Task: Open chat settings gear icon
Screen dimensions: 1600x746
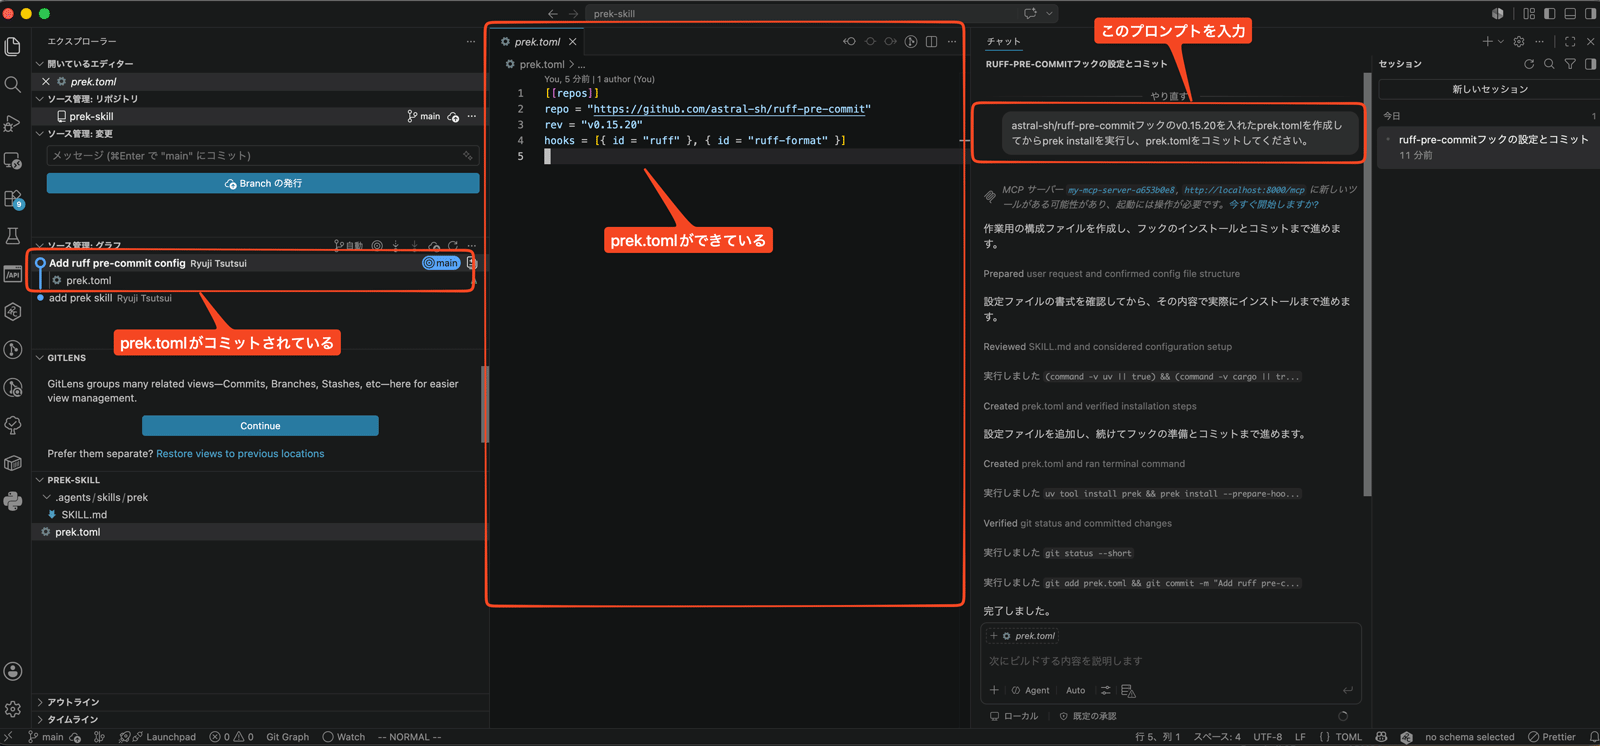Action: pyautogui.click(x=1519, y=42)
